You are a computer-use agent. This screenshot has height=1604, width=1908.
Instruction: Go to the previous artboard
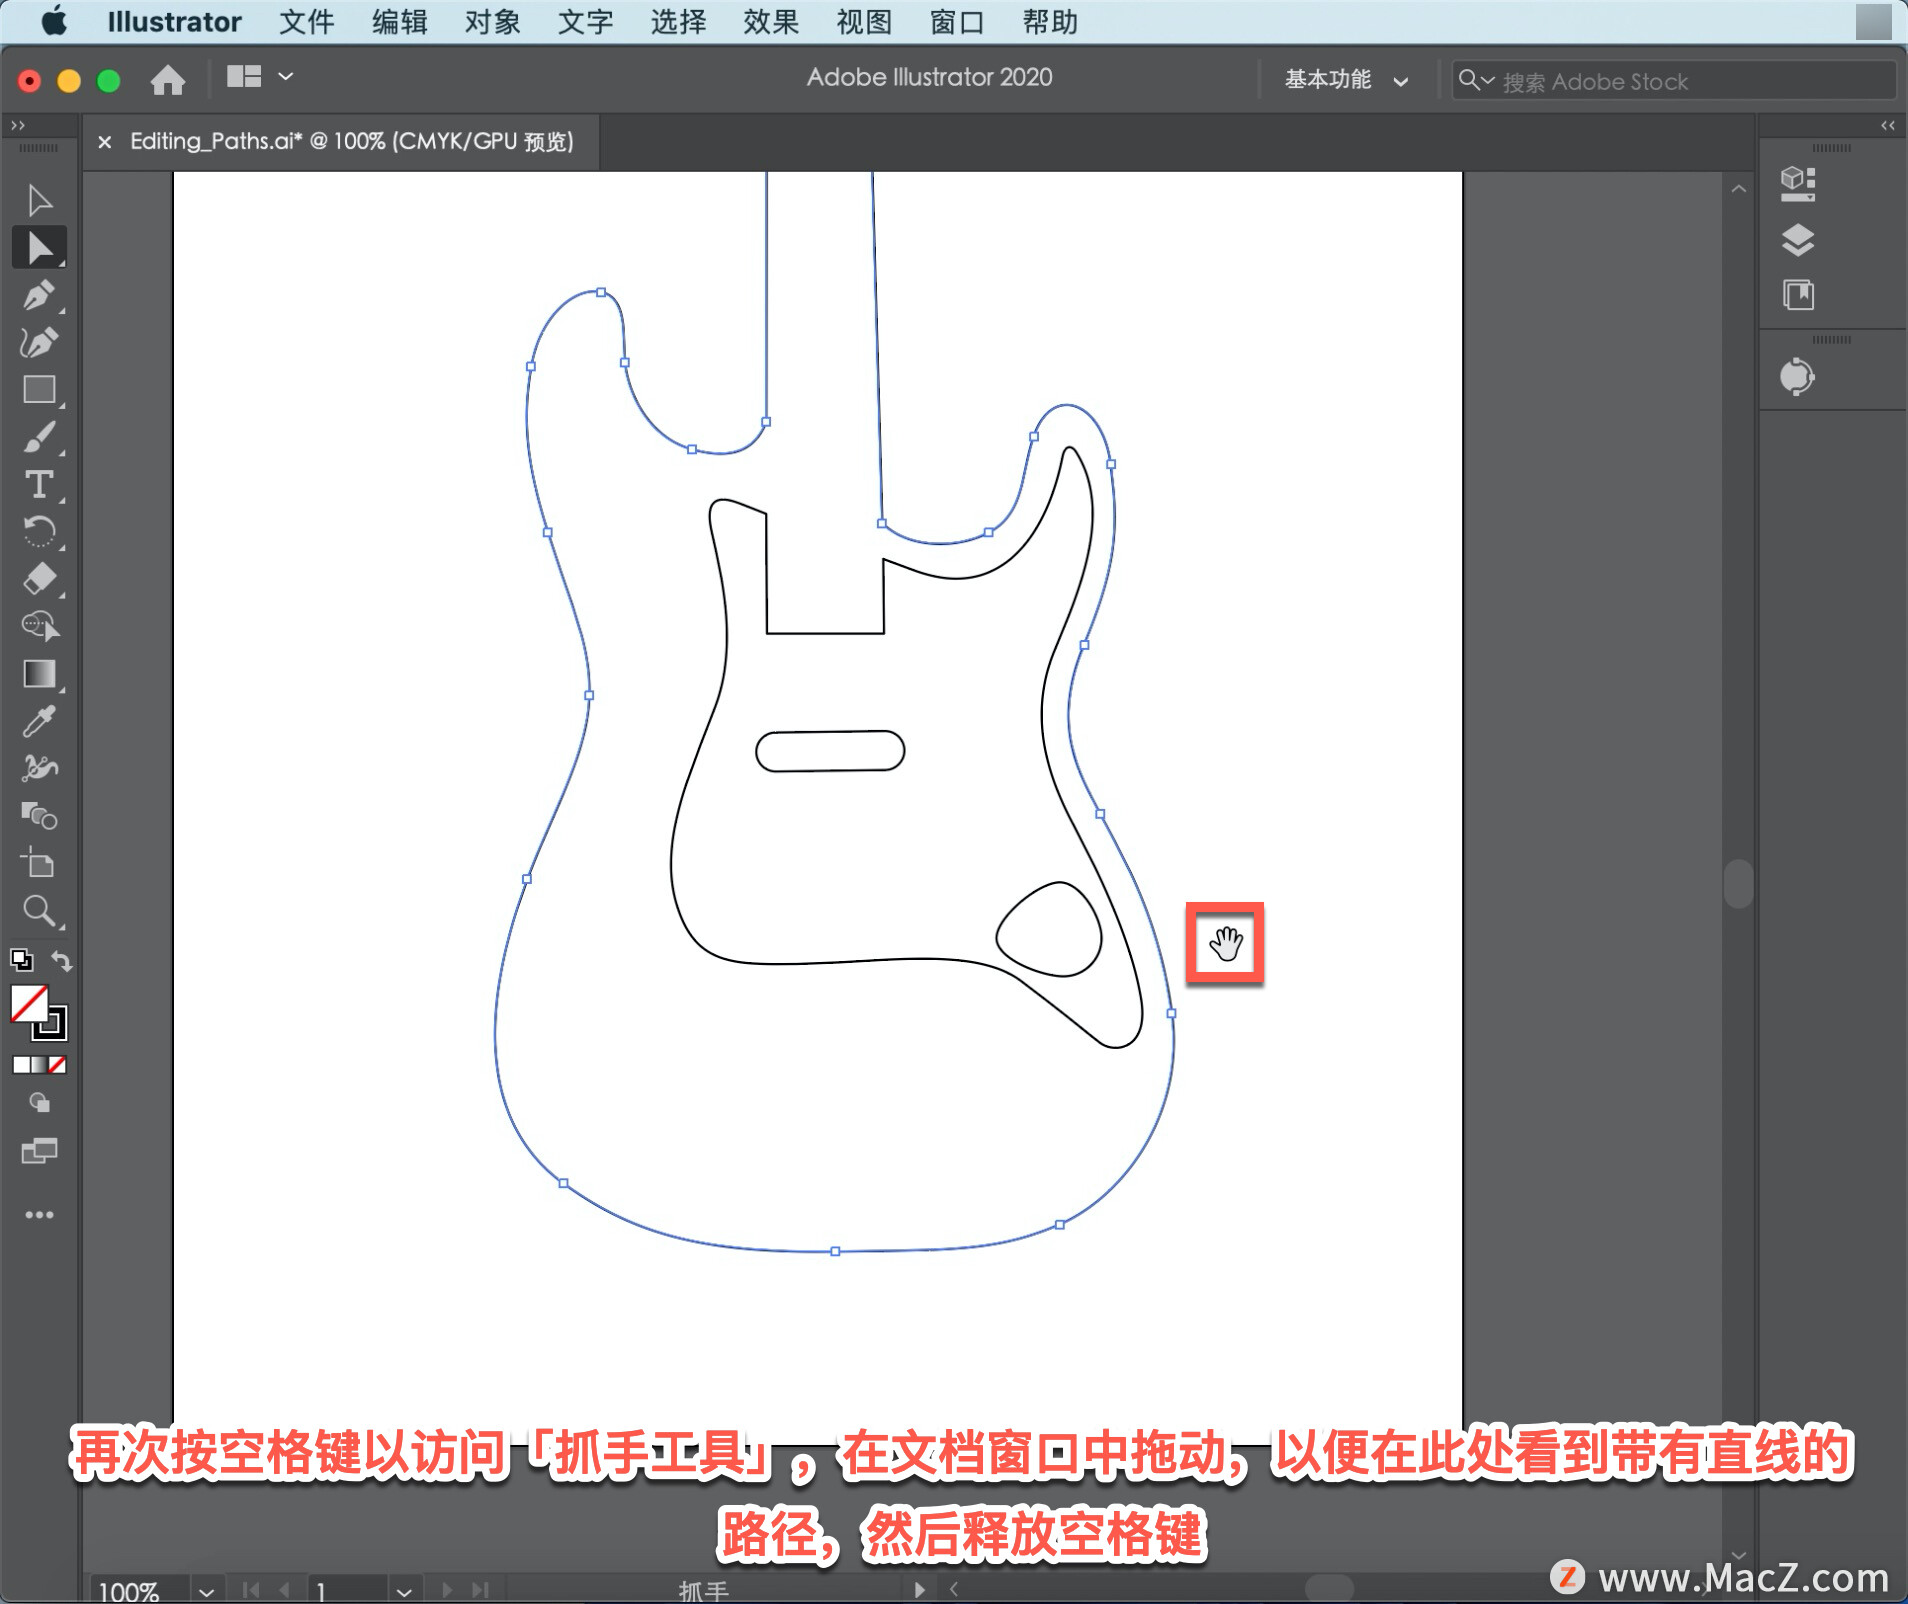click(x=285, y=1589)
